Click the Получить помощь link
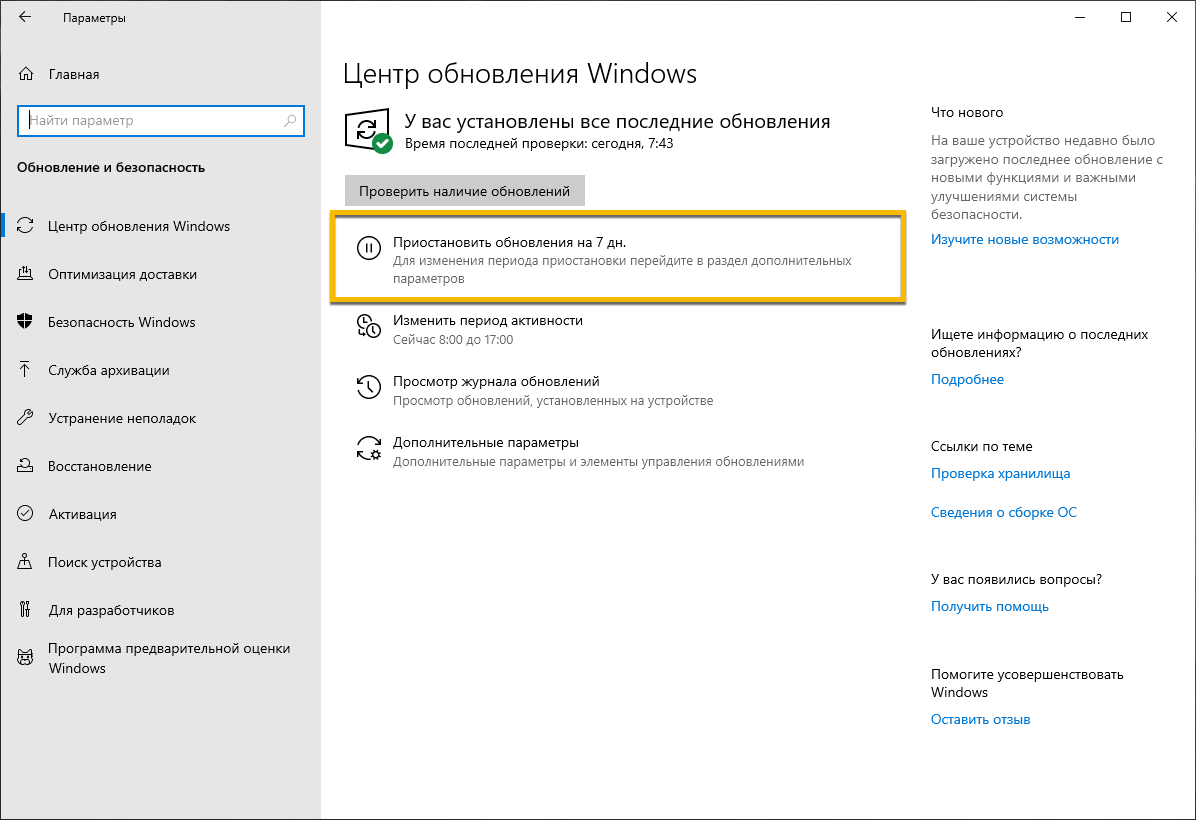Screen dimensions: 1196x820 pos(989,607)
